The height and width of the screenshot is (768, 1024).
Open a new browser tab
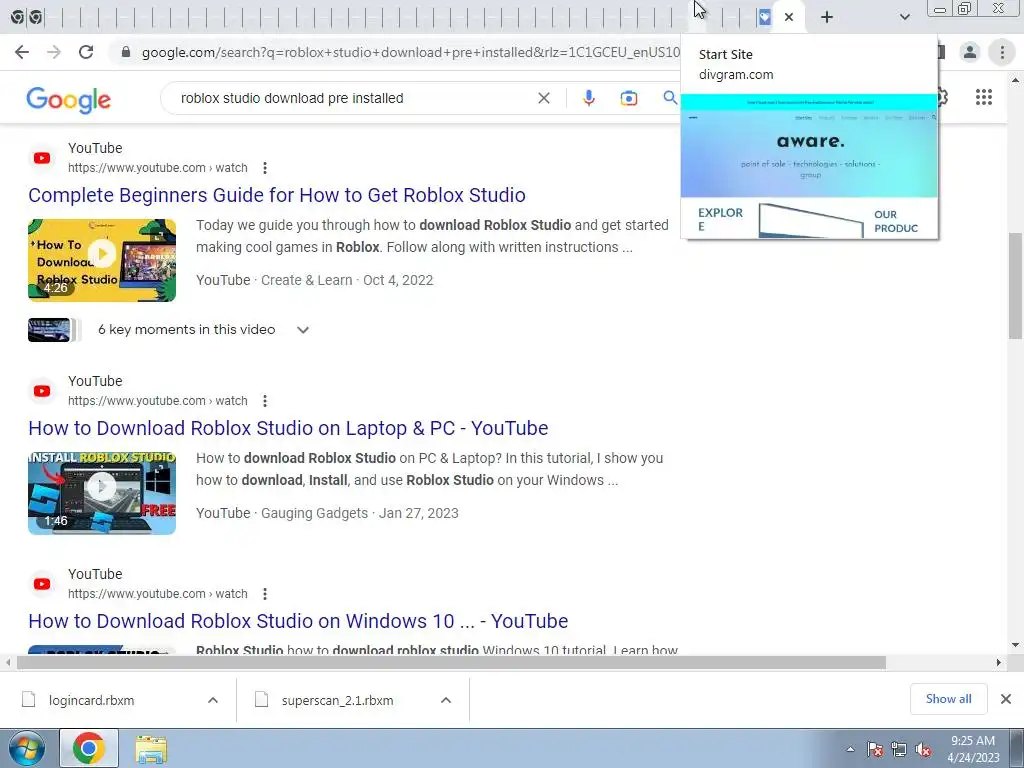point(827,17)
